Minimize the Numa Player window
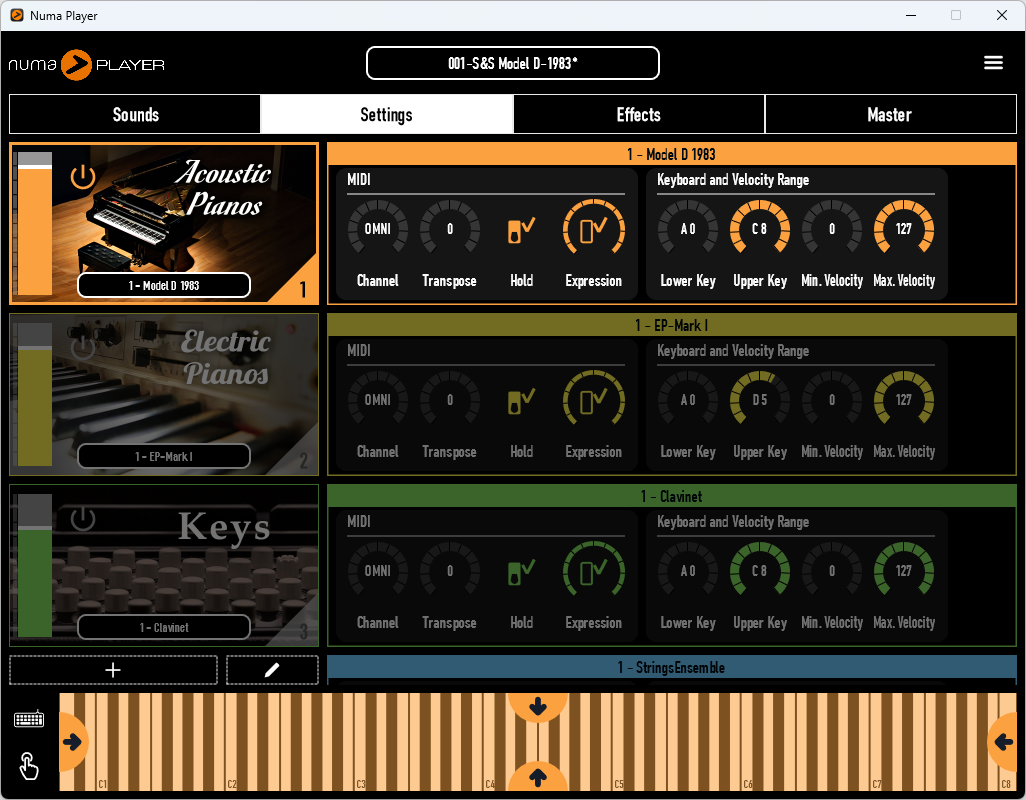The width and height of the screenshot is (1026, 800). 911,15
